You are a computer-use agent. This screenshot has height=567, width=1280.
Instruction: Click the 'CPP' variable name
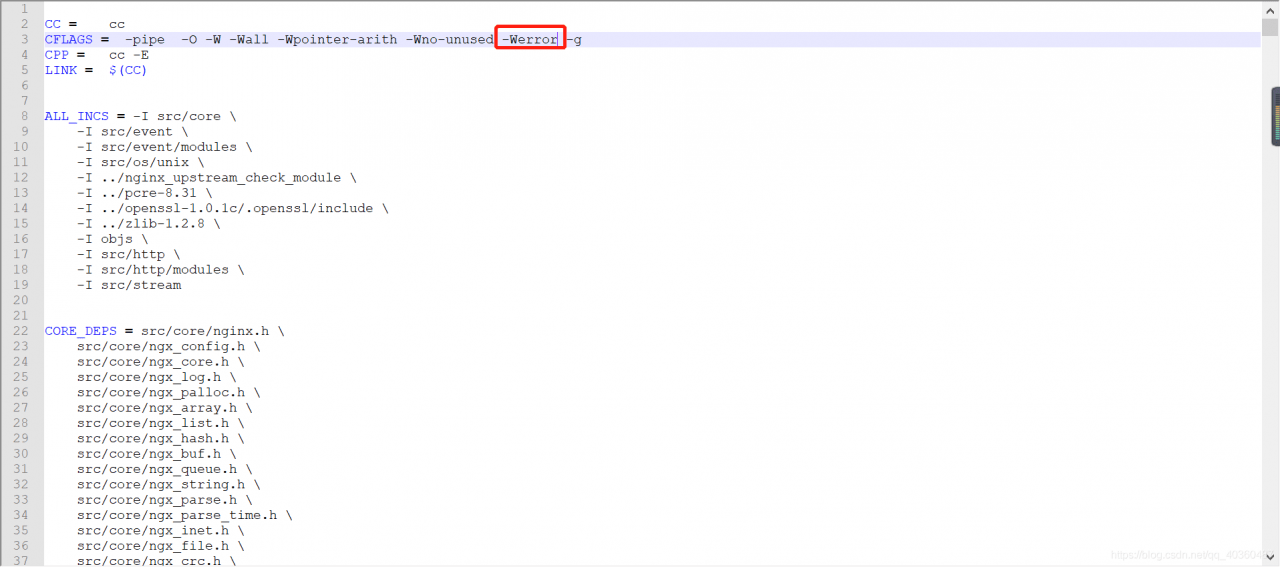click(56, 55)
